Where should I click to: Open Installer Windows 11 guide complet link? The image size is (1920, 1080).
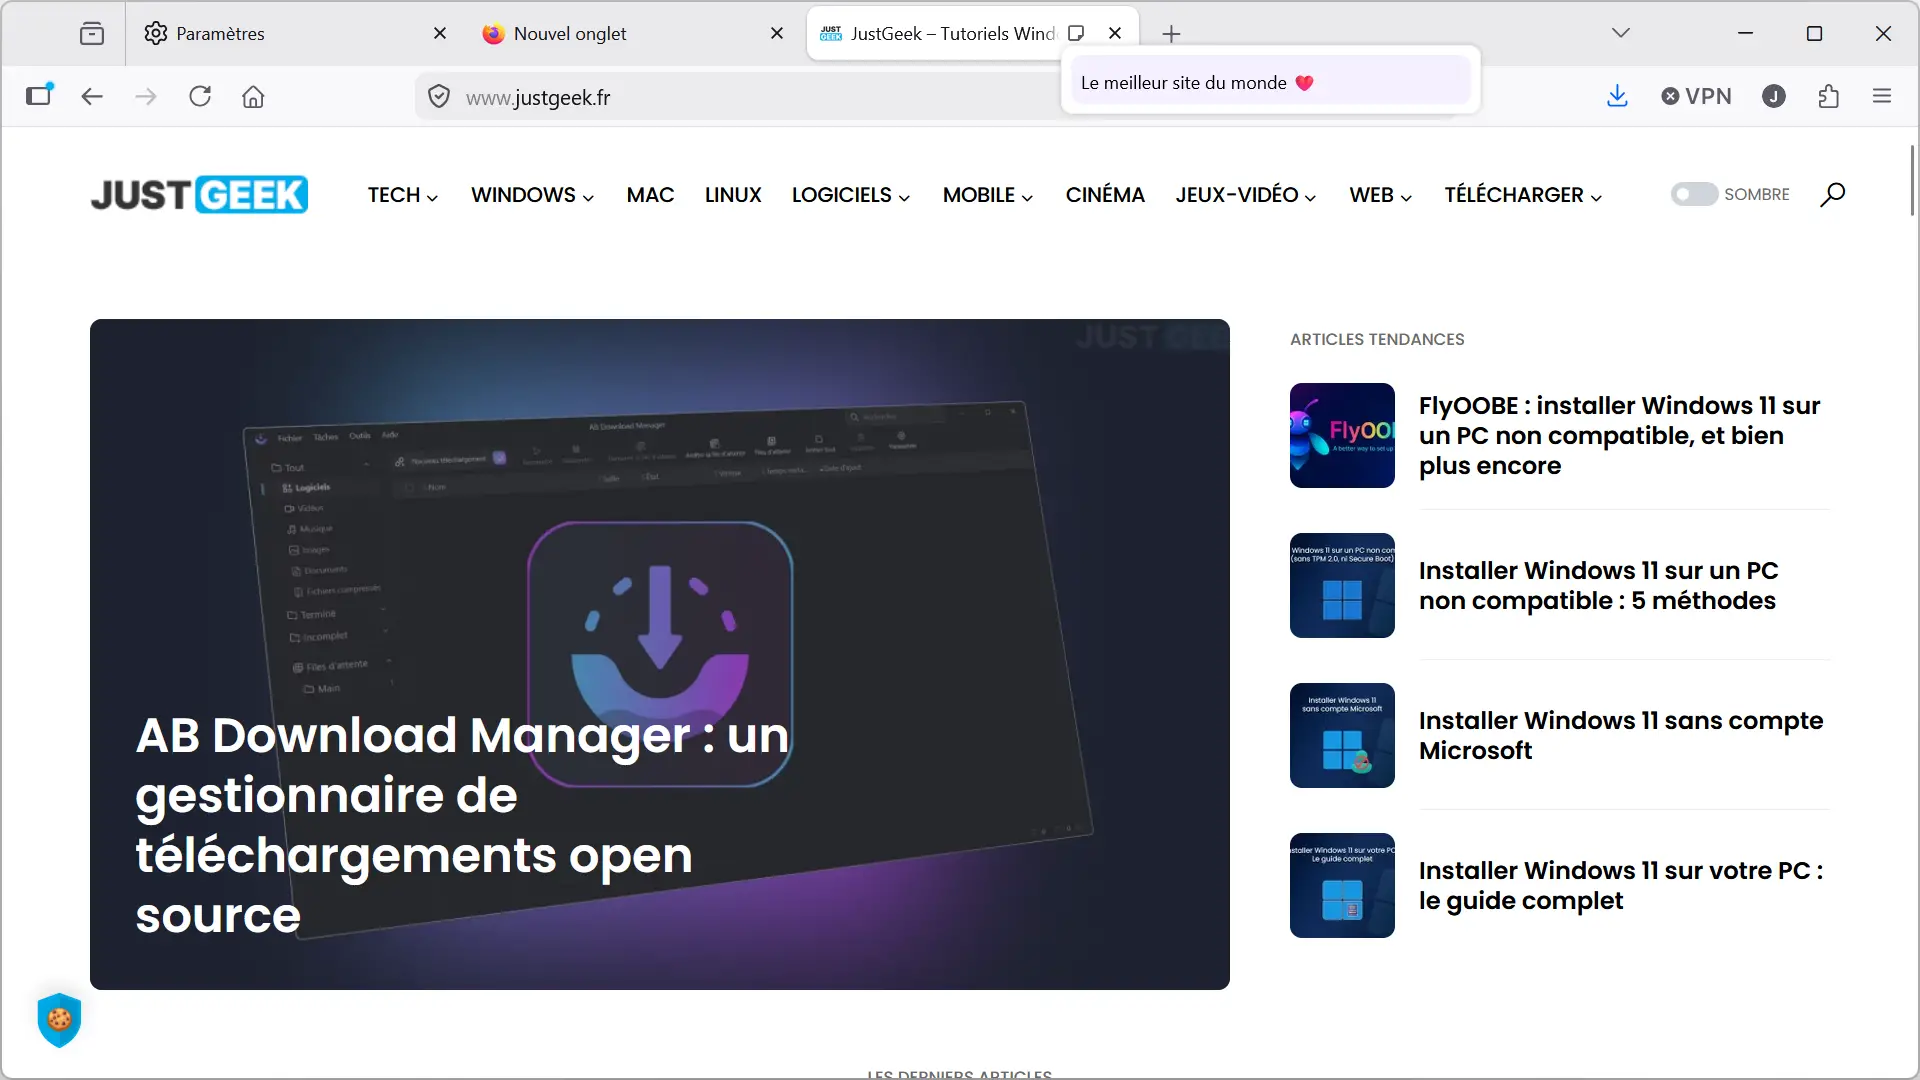[x=1621, y=885]
